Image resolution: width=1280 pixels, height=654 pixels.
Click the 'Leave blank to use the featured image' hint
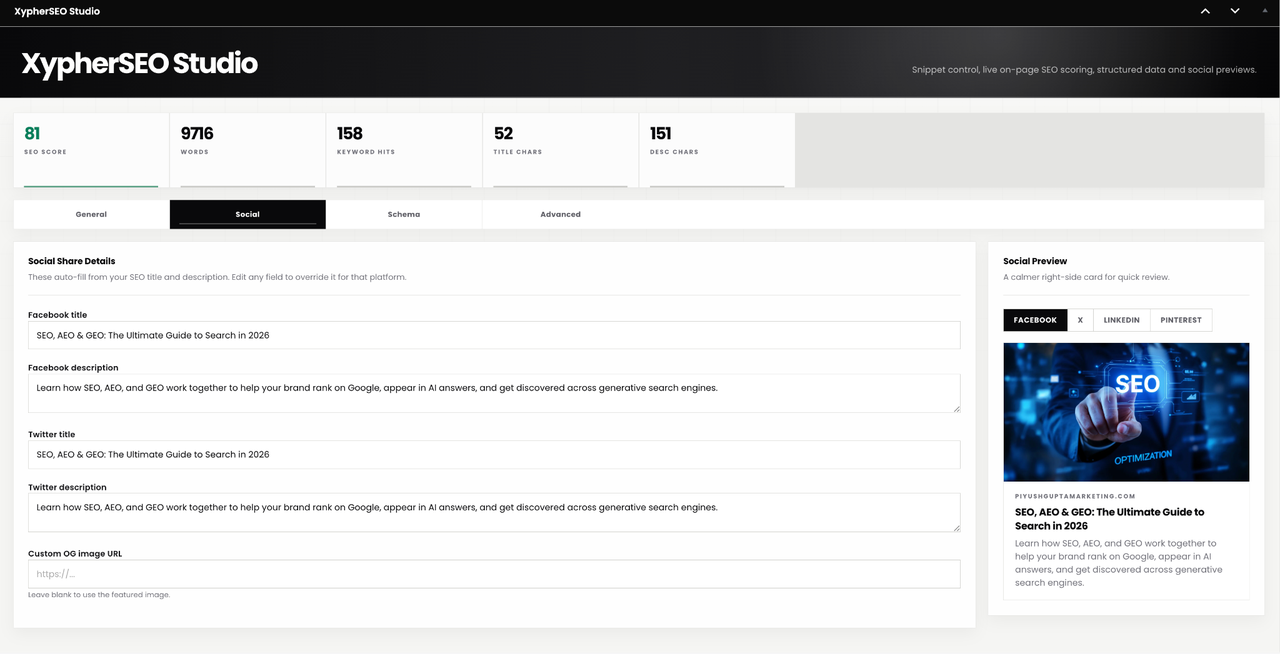(x=99, y=595)
